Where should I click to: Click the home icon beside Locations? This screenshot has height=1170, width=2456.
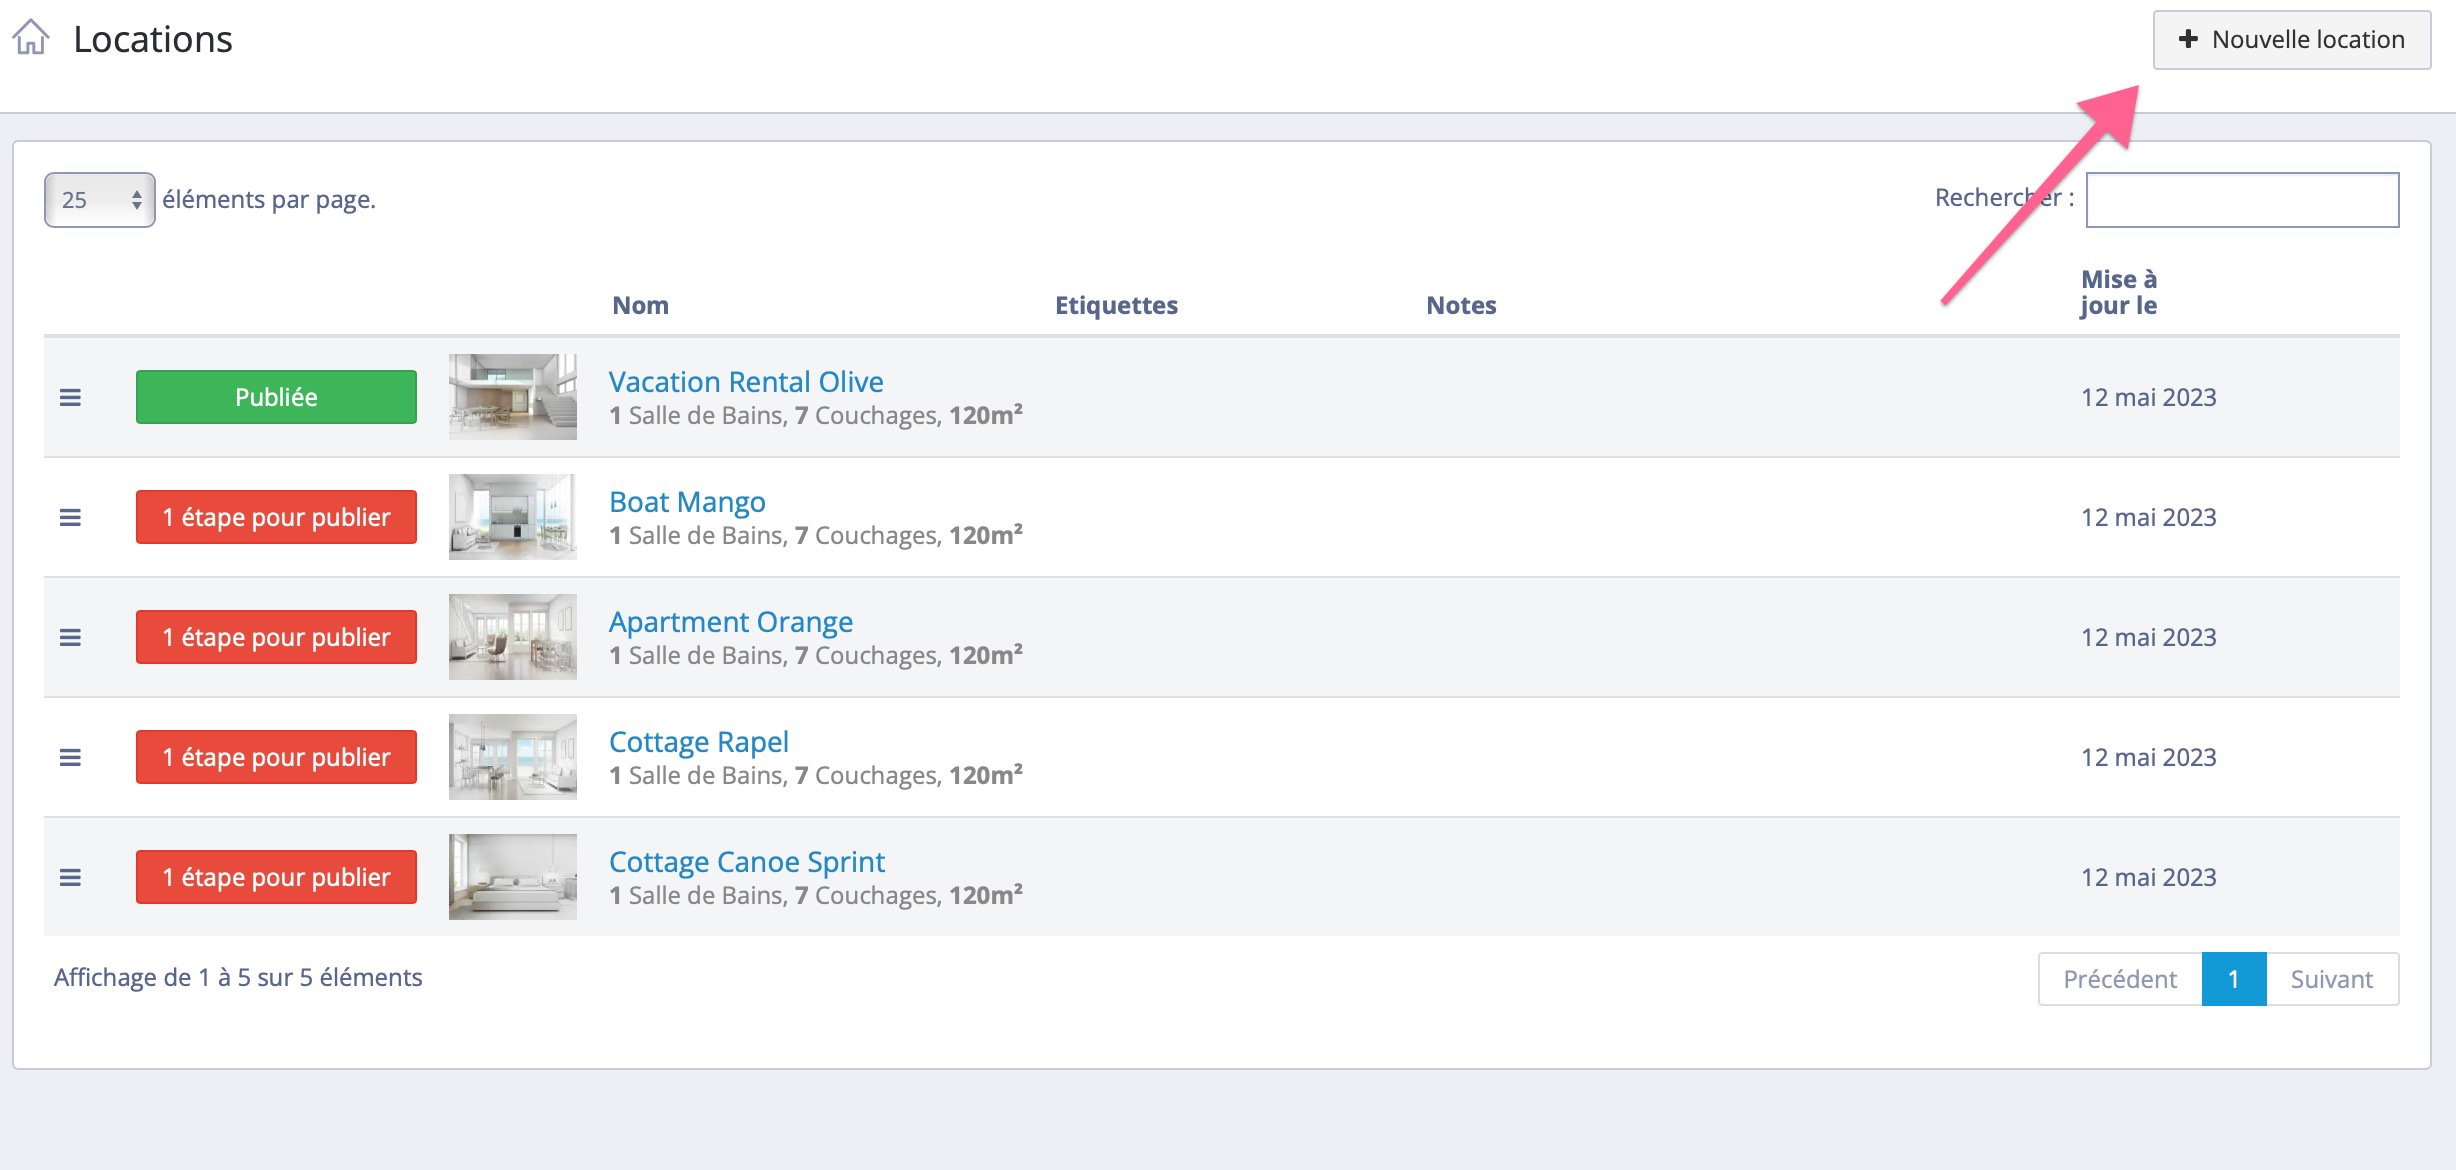click(x=31, y=38)
